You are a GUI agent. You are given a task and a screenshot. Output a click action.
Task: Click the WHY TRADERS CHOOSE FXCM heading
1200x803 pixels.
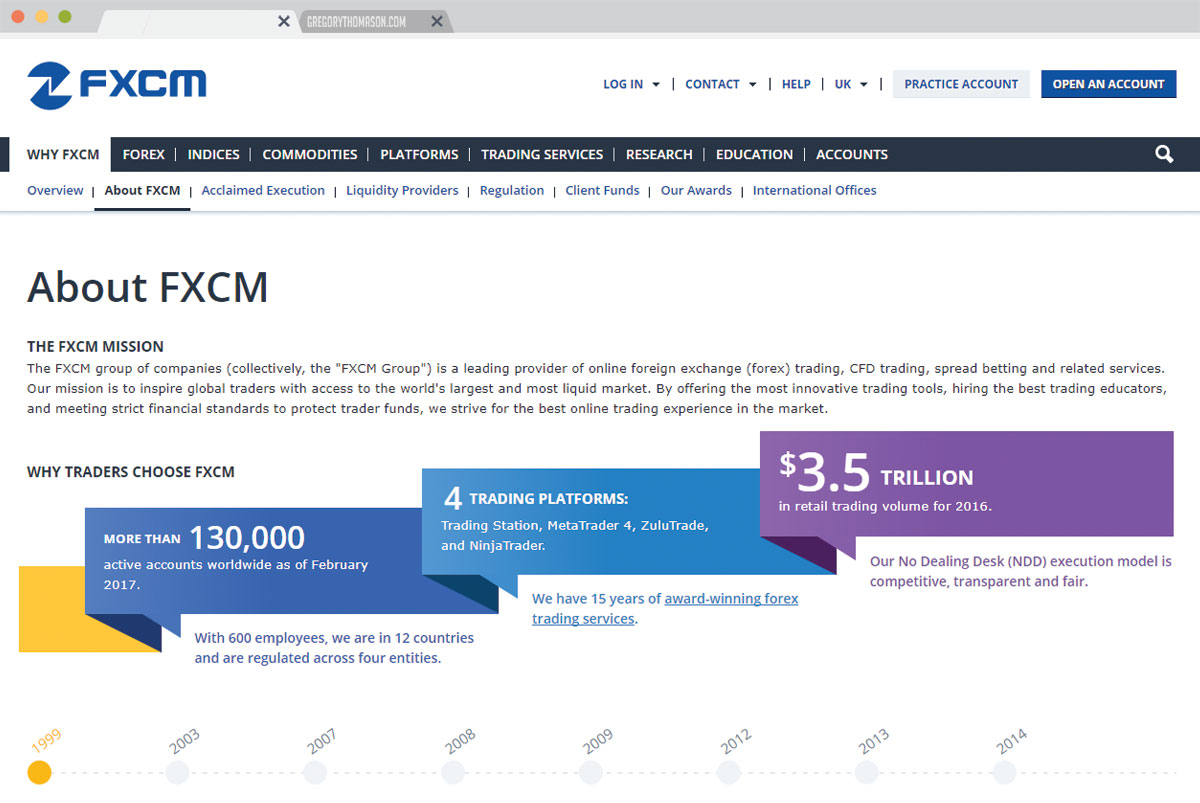pyautogui.click(x=131, y=472)
